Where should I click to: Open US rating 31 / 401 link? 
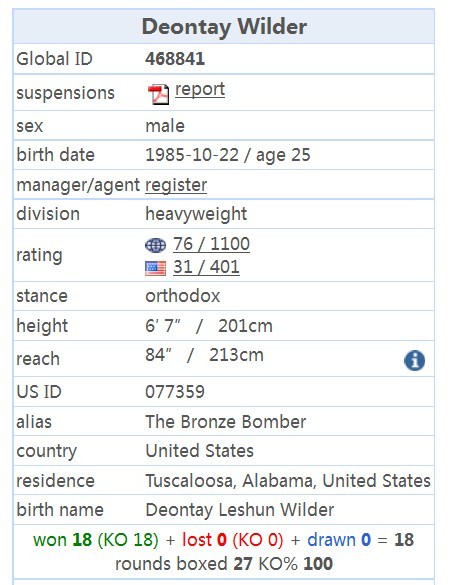click(x=206, y=267)
